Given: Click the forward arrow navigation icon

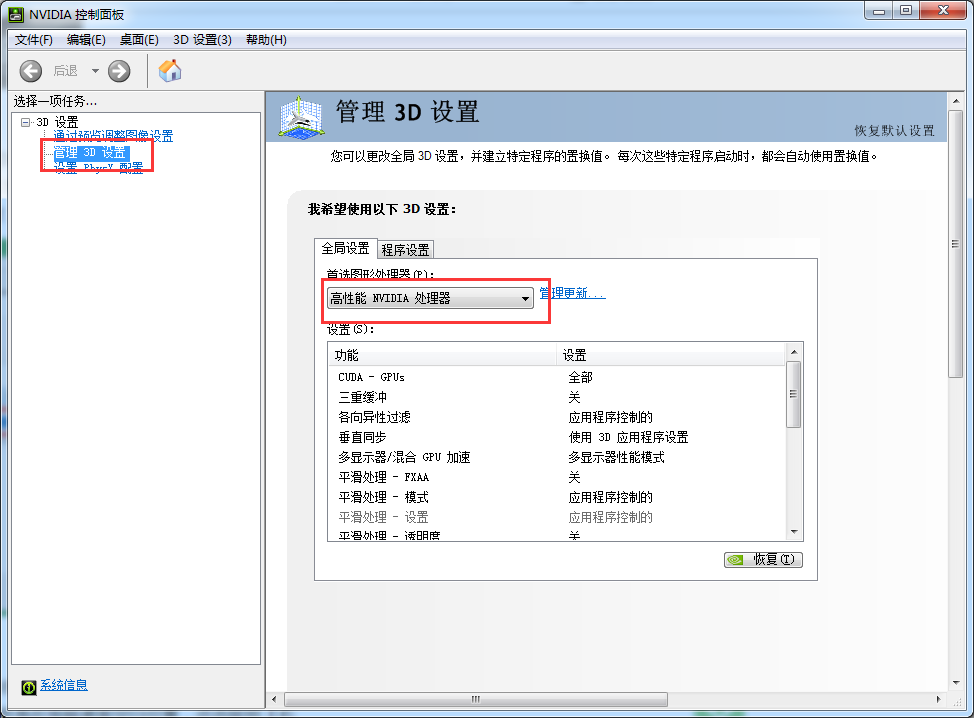Looking at the screenshot, I should tap(119, 71).
